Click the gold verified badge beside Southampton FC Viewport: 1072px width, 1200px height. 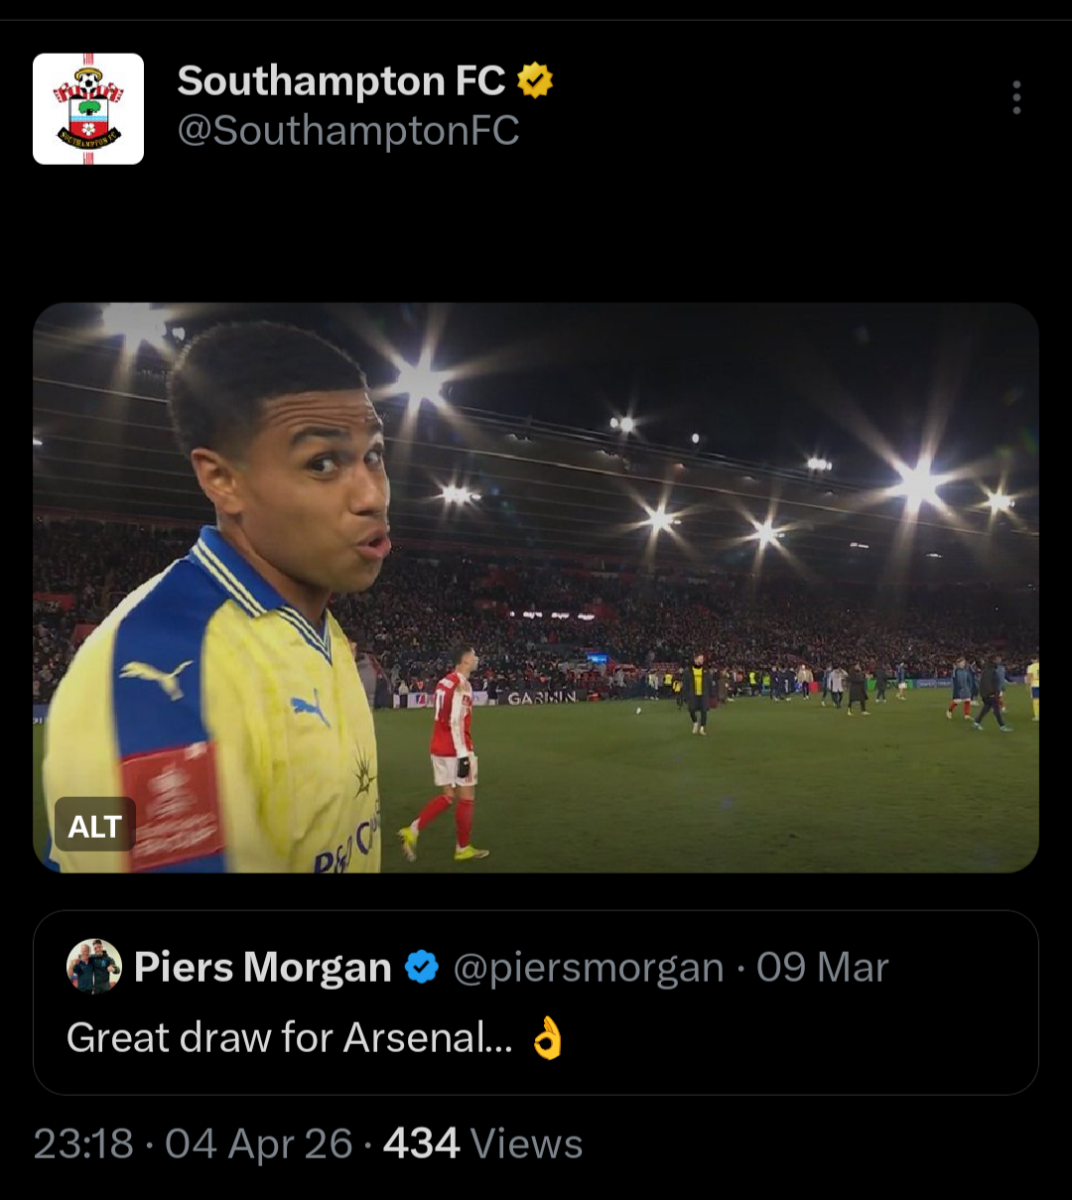535,81
